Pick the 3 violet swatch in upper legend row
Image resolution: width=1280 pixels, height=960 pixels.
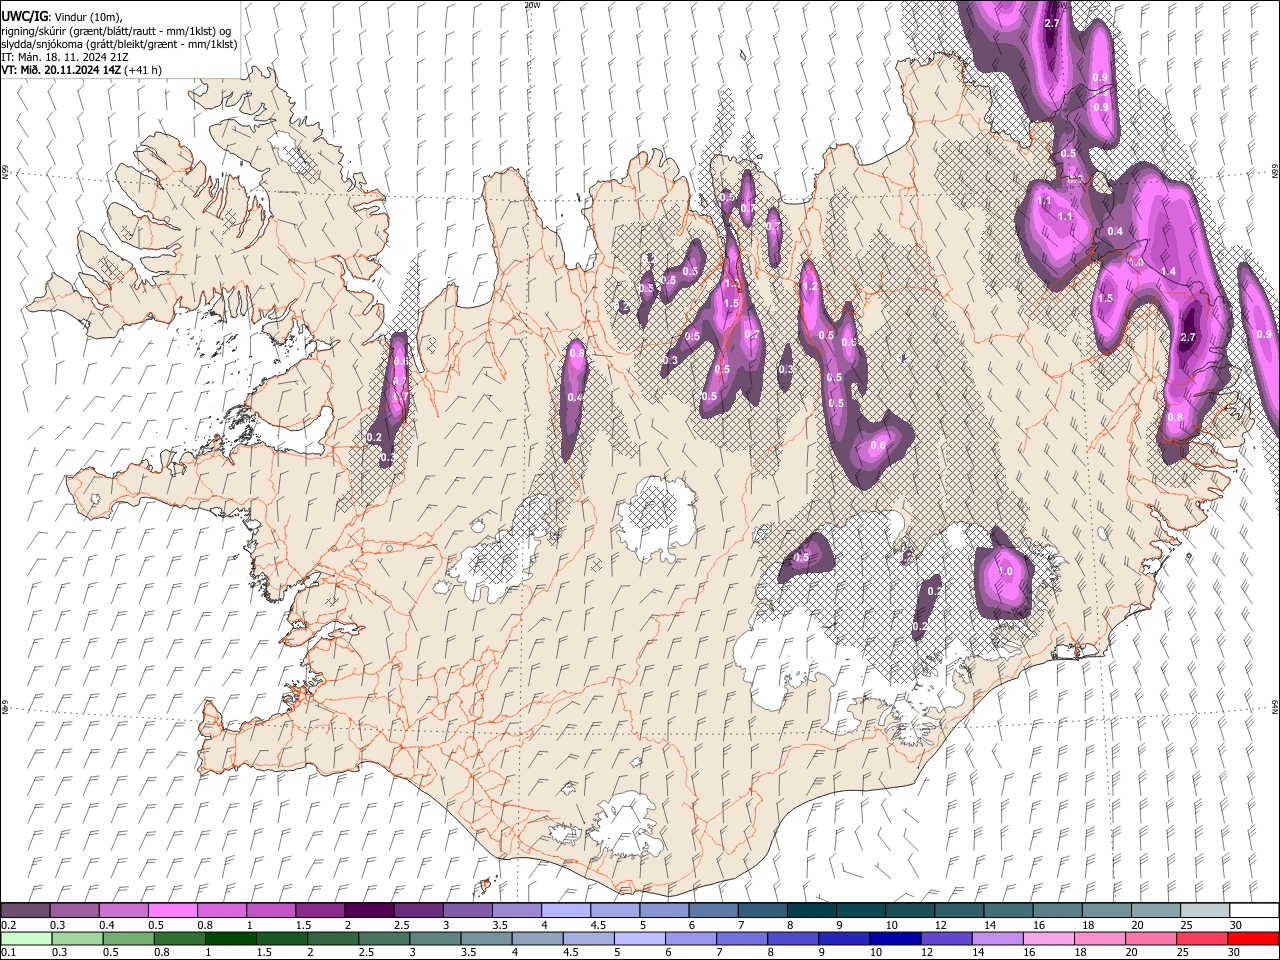point(468,910)
